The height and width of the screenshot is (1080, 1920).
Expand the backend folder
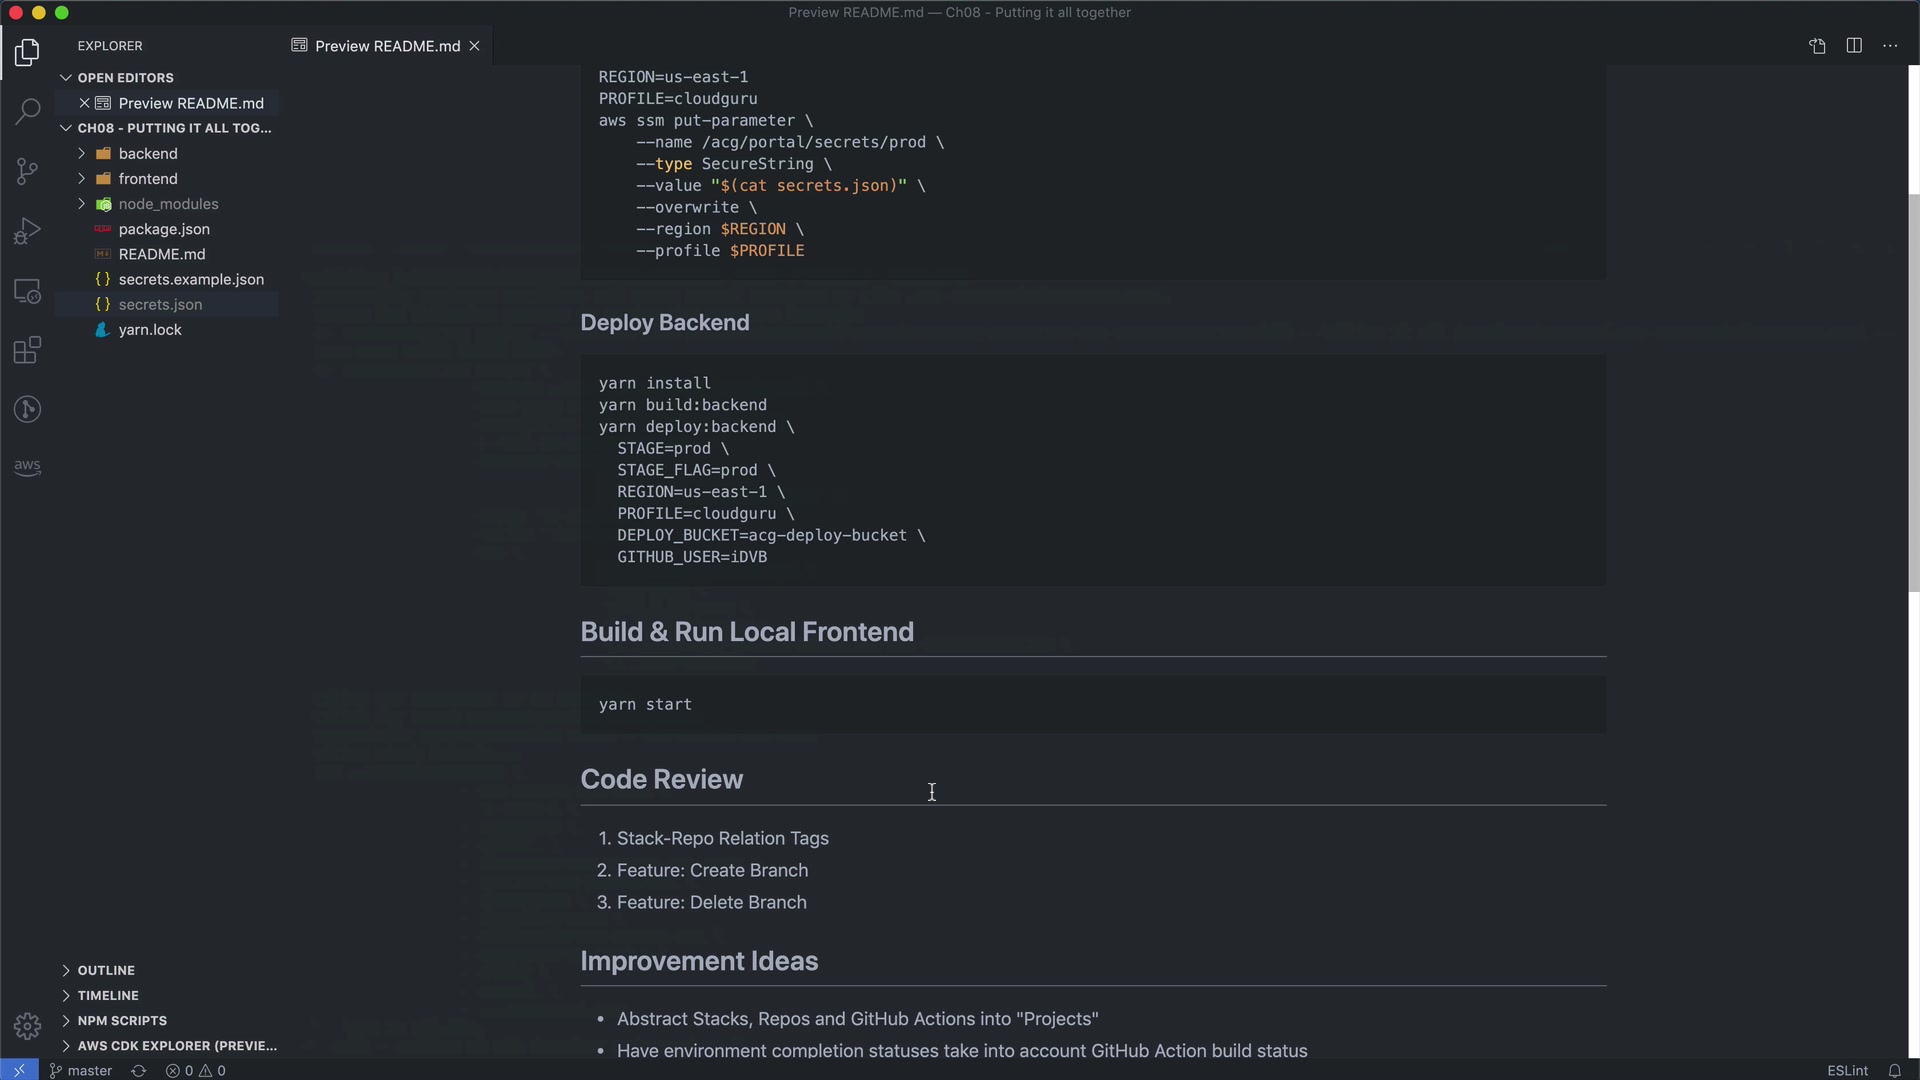[x=147, y=153]
